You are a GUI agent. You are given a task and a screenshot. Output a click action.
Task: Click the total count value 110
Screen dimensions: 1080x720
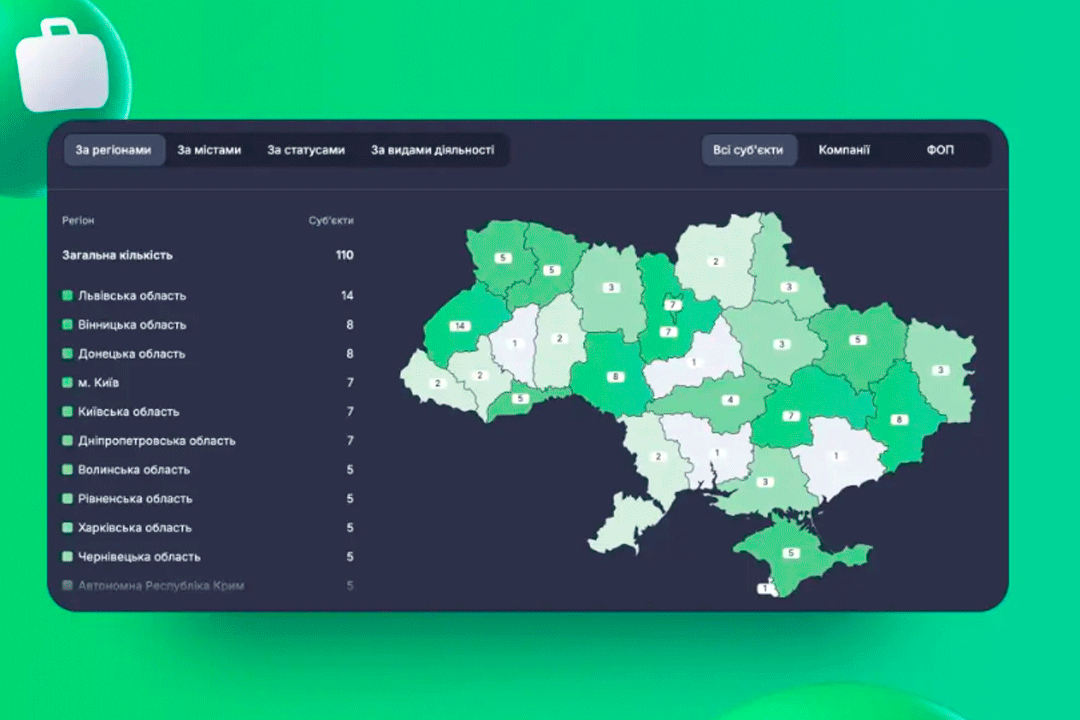pos(344,255)
